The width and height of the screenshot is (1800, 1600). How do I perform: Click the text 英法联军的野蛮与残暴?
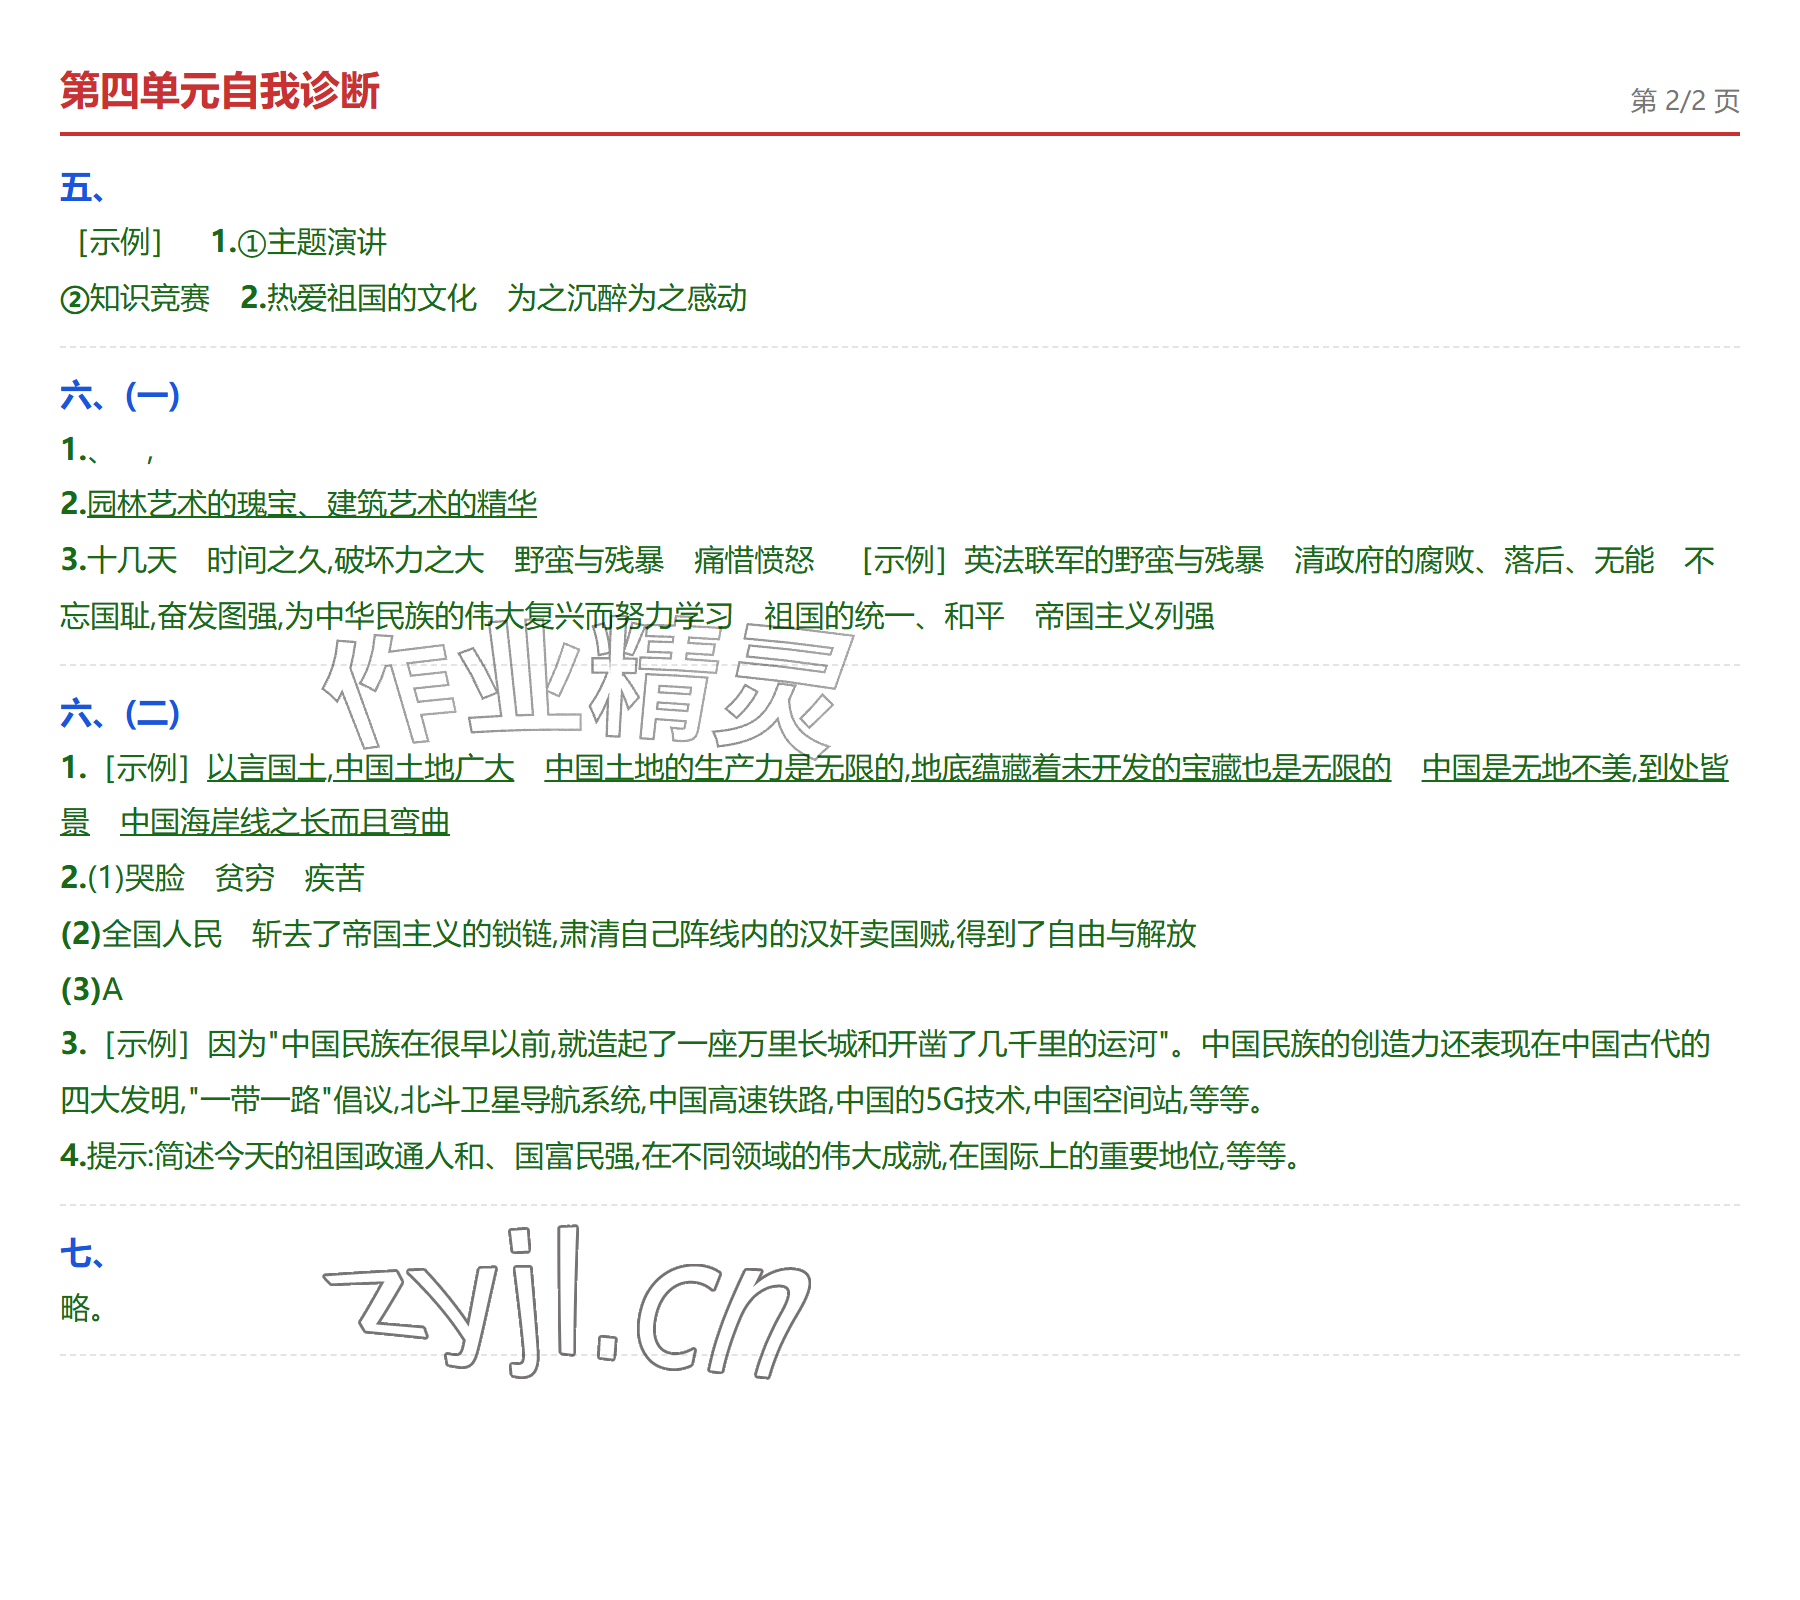point(1114,560)
